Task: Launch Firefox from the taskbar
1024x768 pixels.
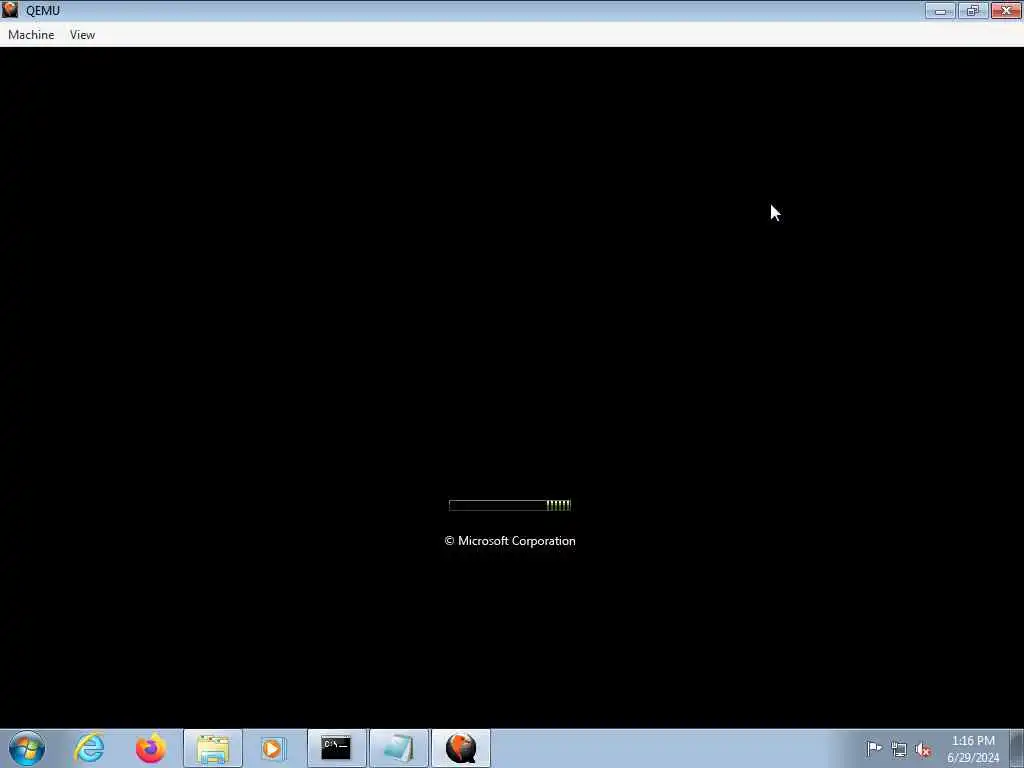Action: (x=150, y=748)
